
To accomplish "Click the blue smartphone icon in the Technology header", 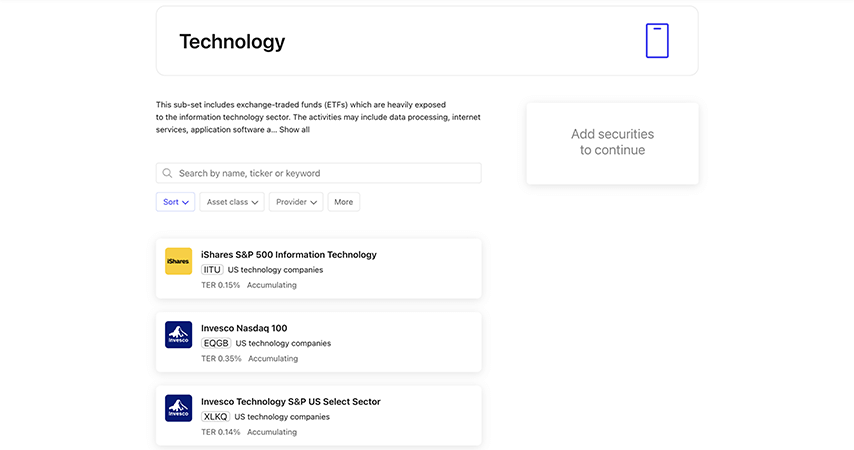I will click(x=657, y=41).
